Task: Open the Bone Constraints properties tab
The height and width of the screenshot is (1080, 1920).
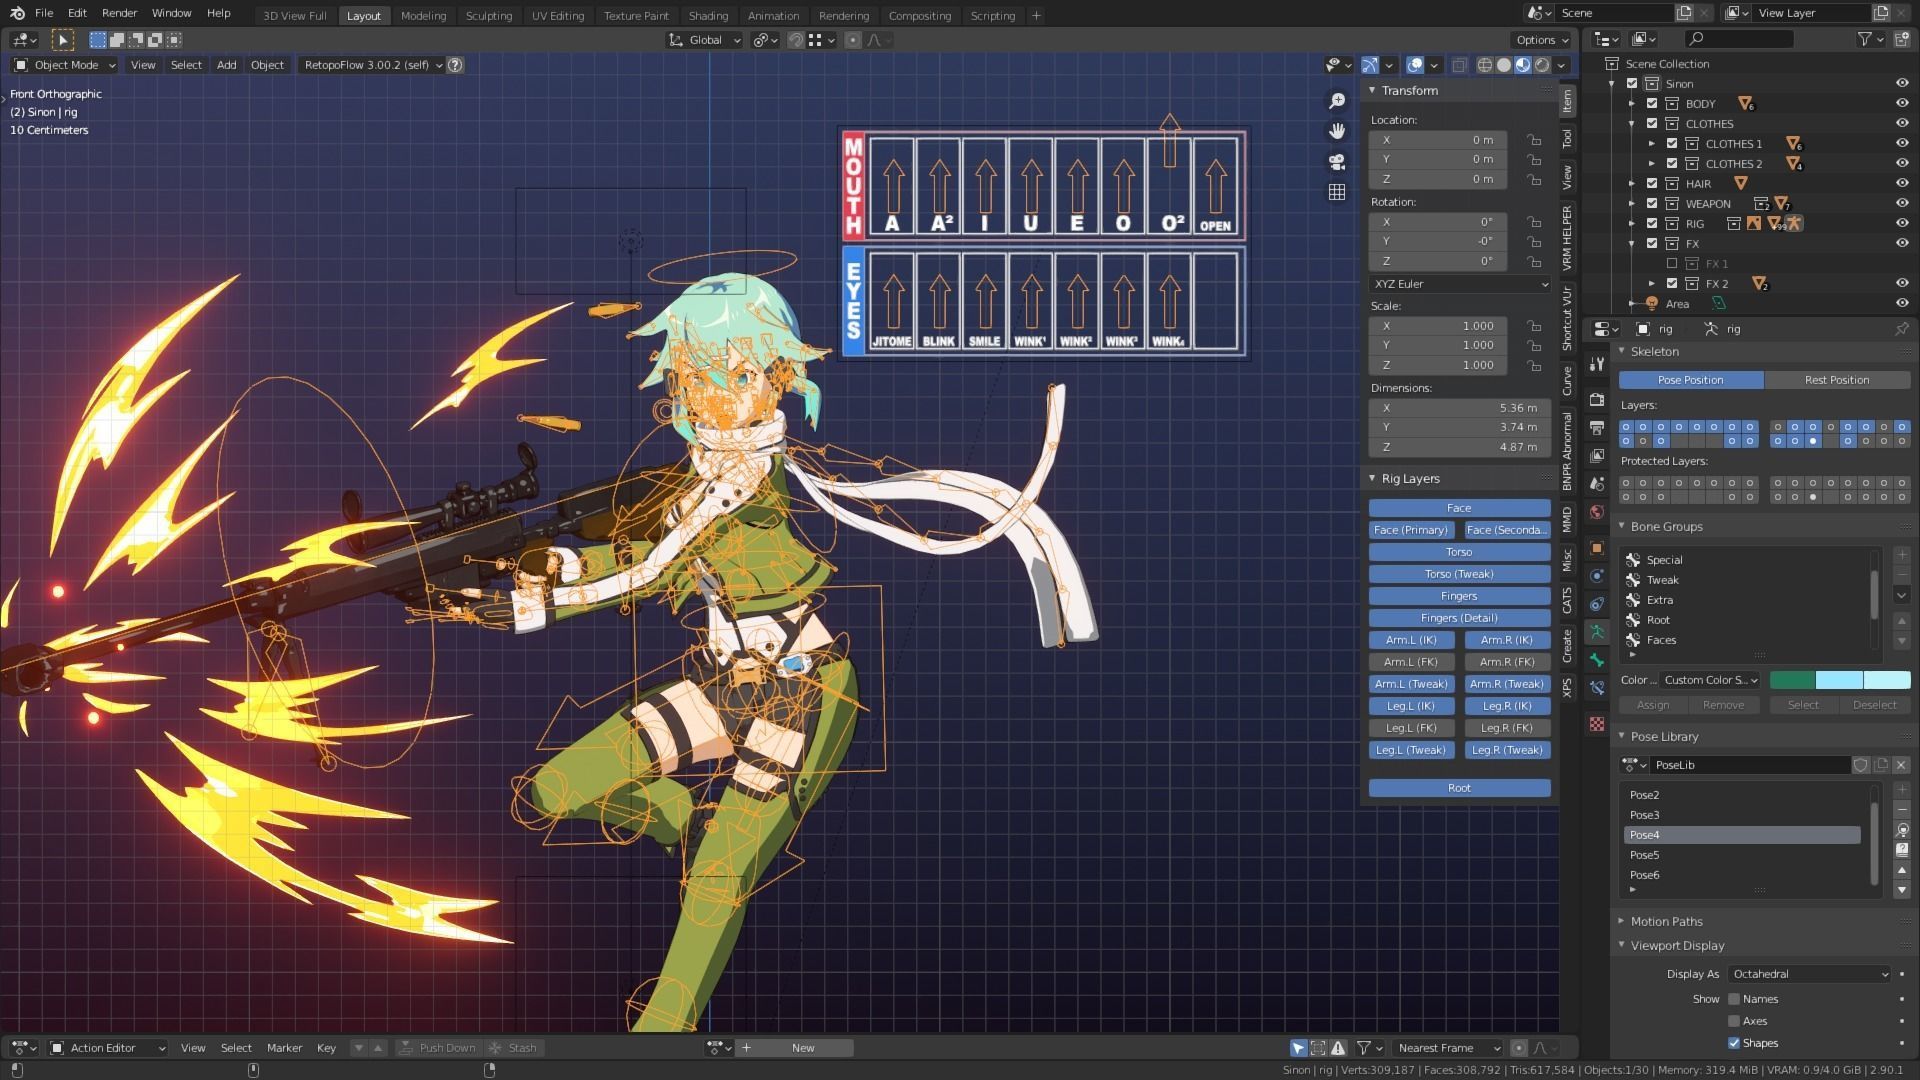Action: point(1597,688)
